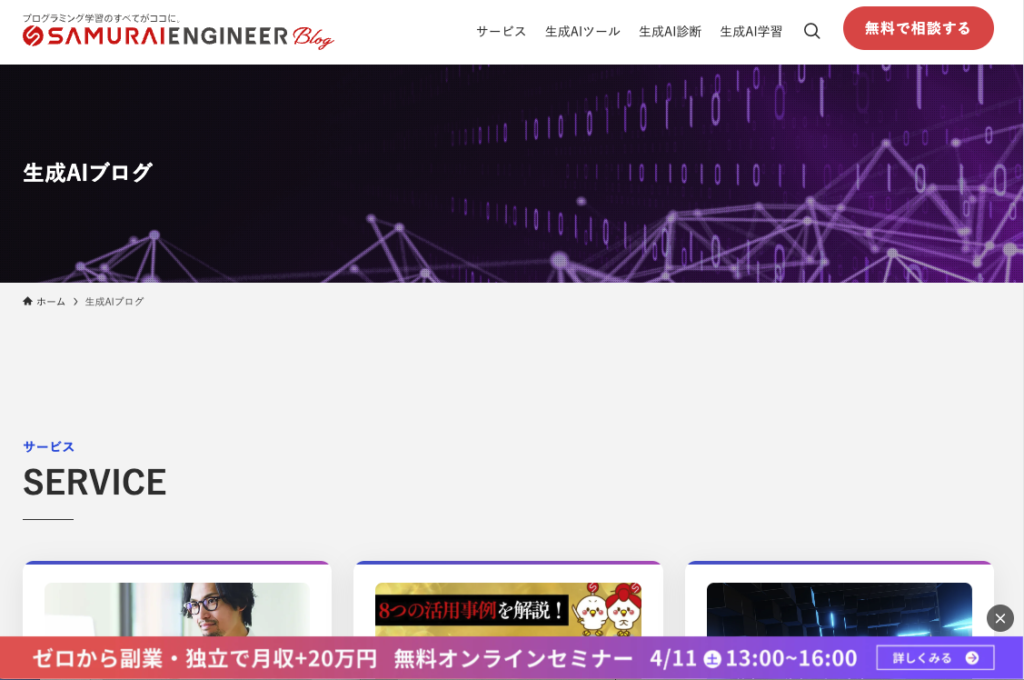1024x680 pixels.
Task: Click 生成AIブログ in the breadcrumb
Action: [x=114, y=301]
